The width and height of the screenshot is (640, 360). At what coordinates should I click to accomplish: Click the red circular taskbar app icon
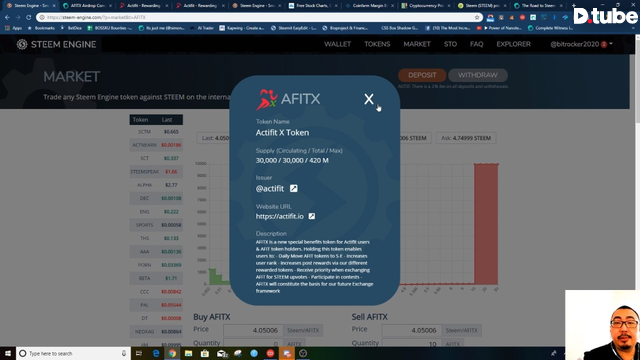(x=270, y=353)
